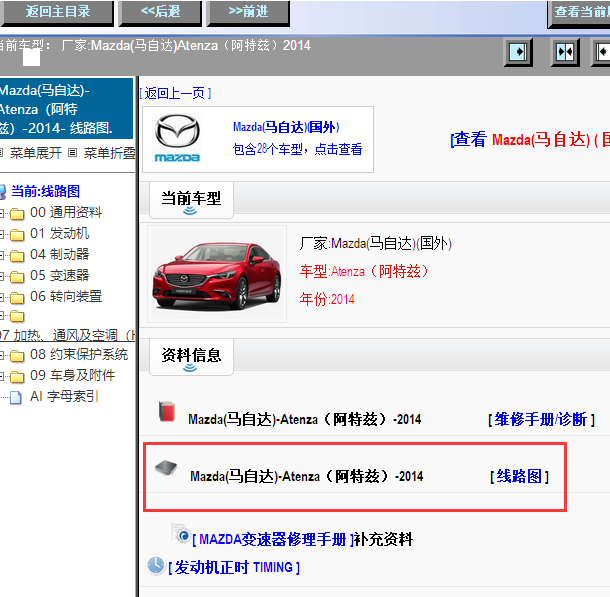Screen dimensions: 610x597
Task: Click the 车型:Atenza(阿特兹) text
Action: click(x=364, y=271)
